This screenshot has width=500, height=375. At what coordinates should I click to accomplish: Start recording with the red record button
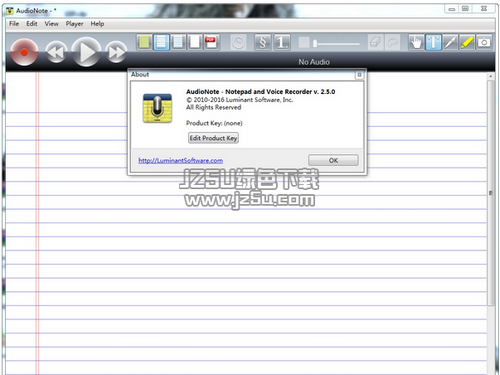[24, 52]
